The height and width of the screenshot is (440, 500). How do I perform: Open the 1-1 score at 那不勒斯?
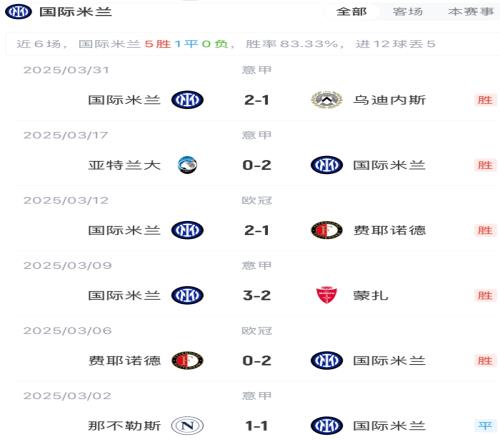[257, 426]
